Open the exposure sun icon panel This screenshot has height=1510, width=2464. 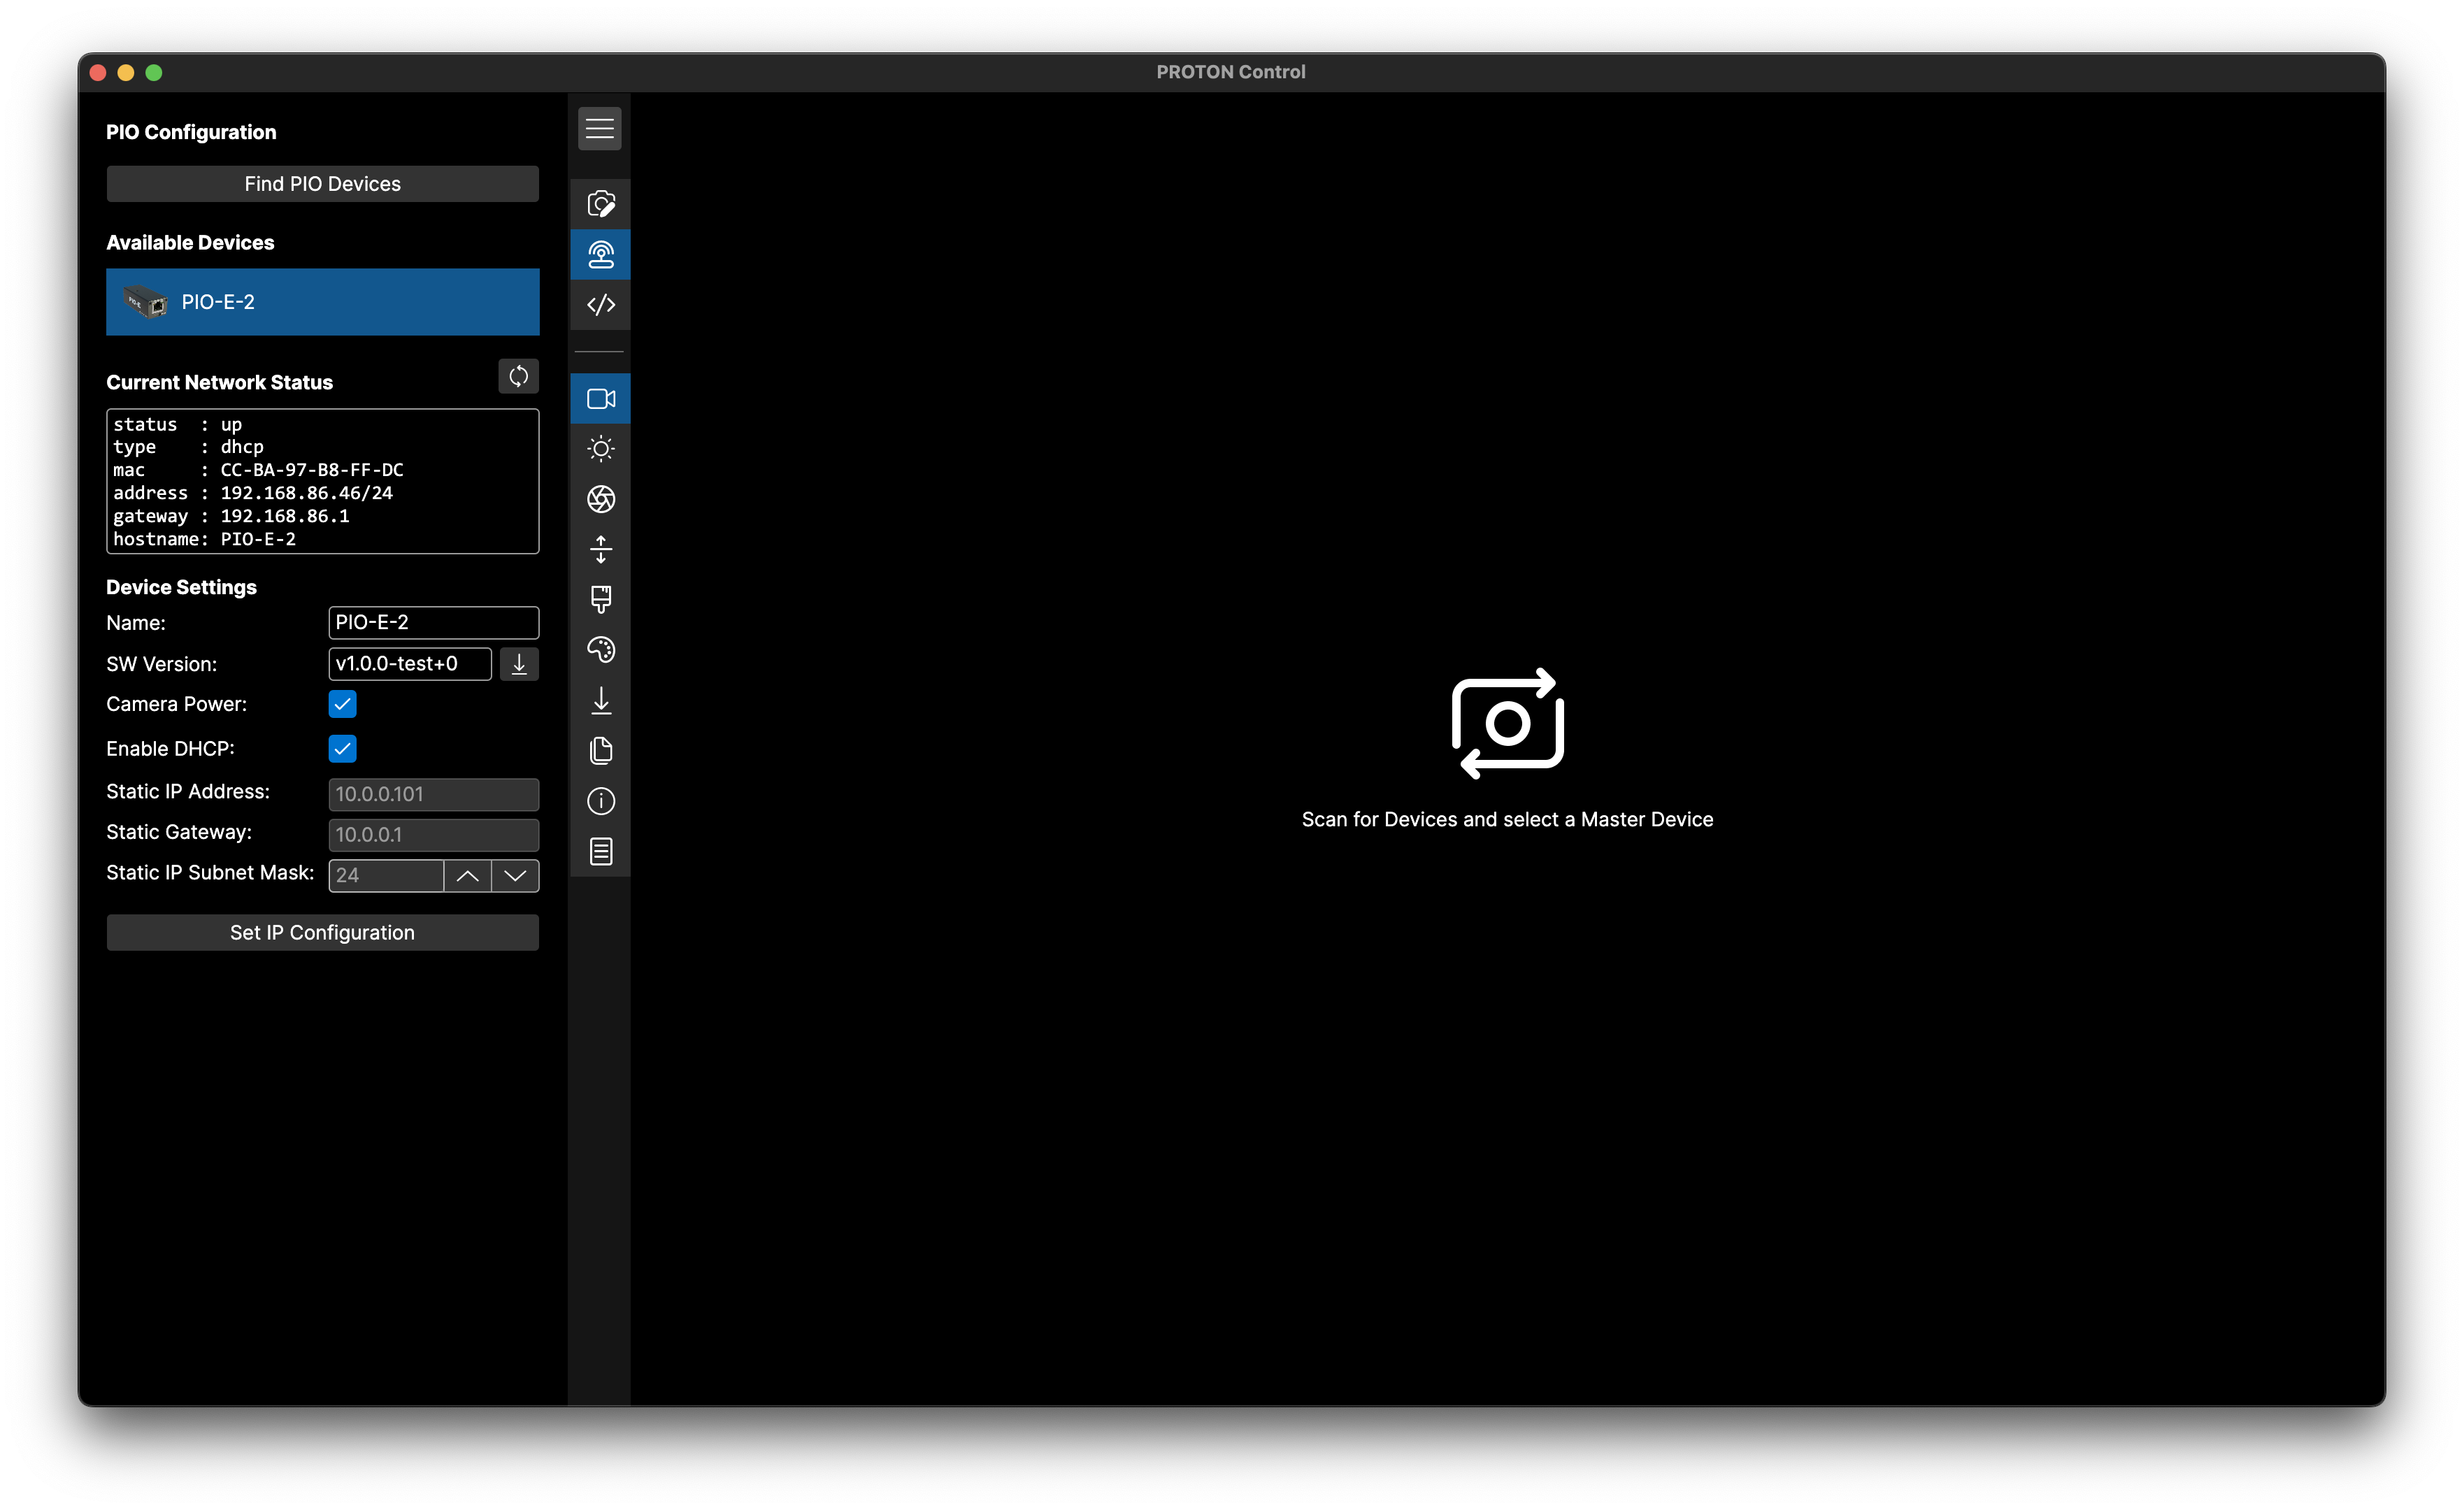600,449
